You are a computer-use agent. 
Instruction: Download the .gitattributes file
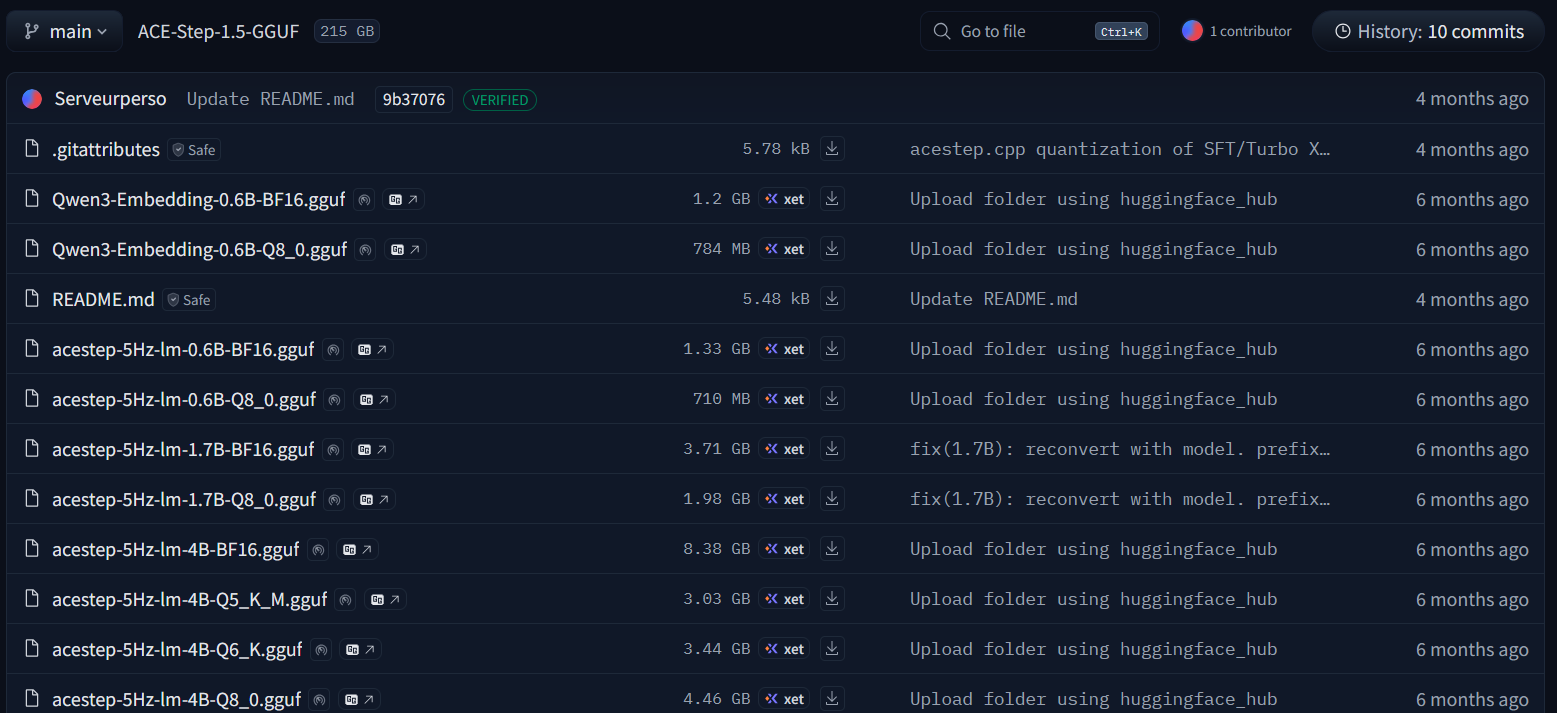tap(832, 149)
